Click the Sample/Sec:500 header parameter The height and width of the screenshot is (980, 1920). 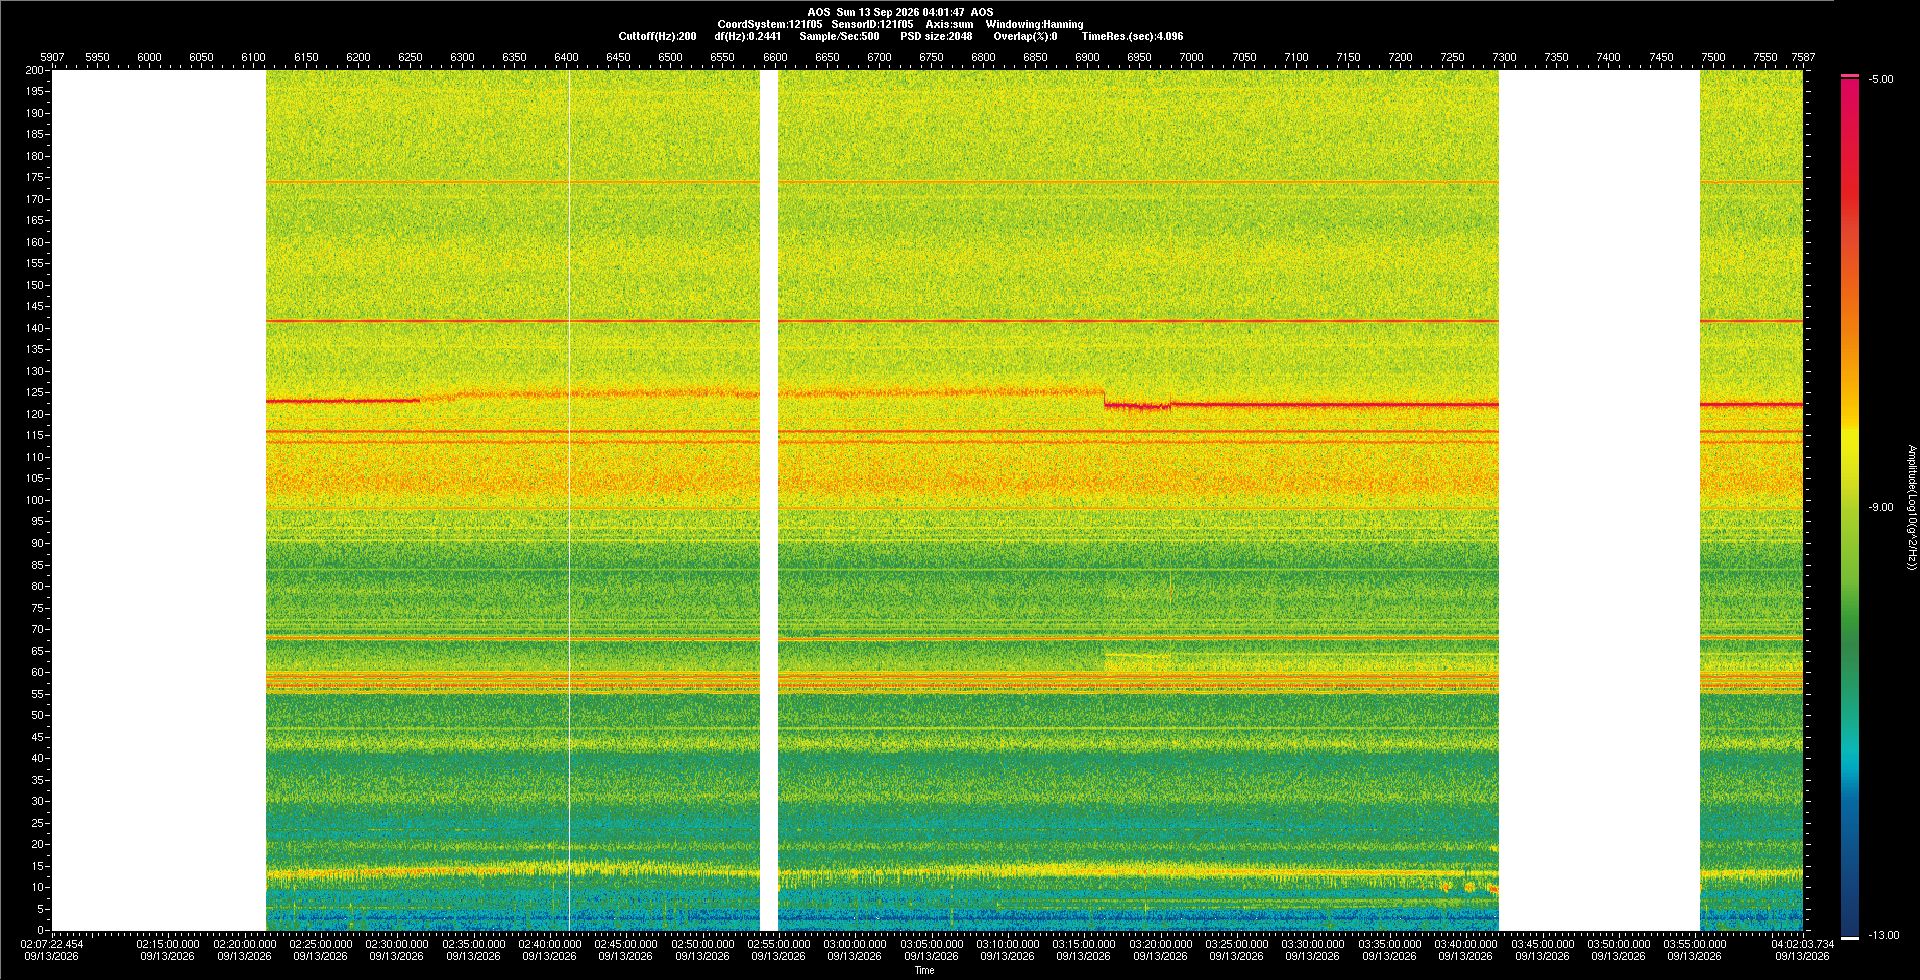839,36
